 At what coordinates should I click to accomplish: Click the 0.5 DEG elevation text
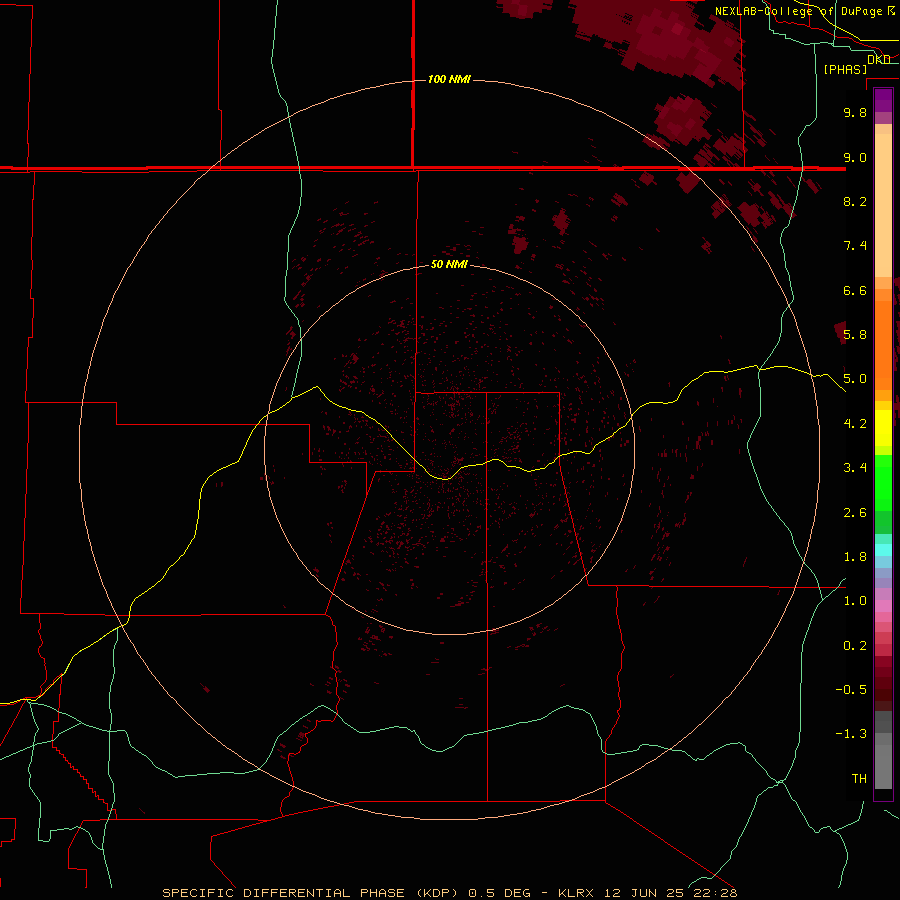click(497, 893)
